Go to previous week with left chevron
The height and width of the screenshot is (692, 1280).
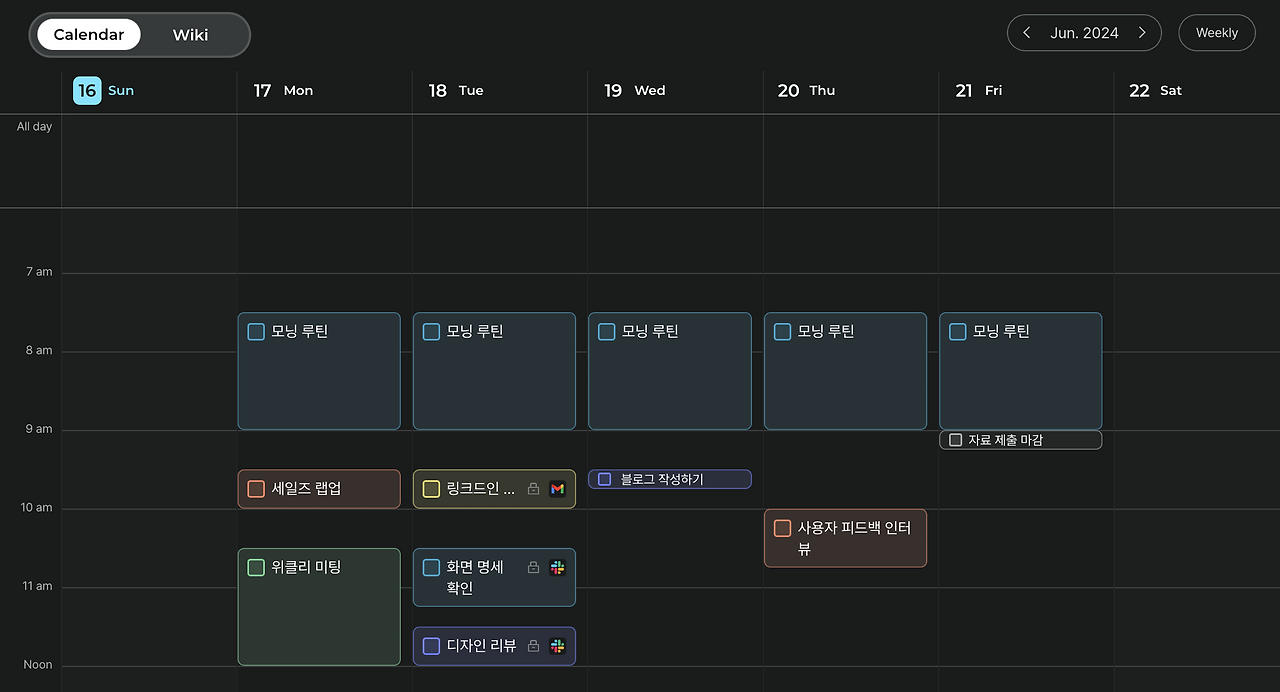[x=1027, y=33]
